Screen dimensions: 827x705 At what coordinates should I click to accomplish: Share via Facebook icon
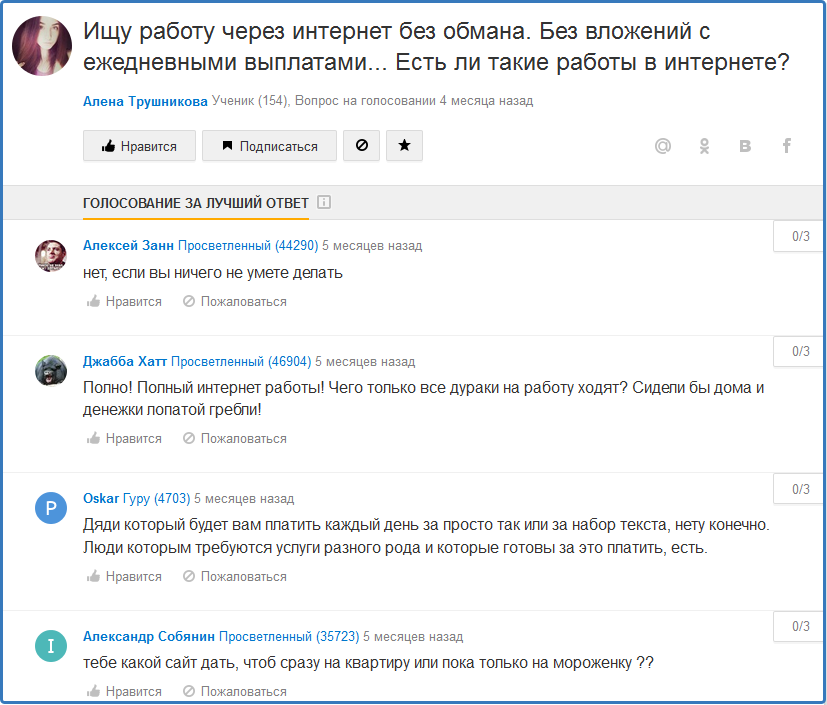786,146
